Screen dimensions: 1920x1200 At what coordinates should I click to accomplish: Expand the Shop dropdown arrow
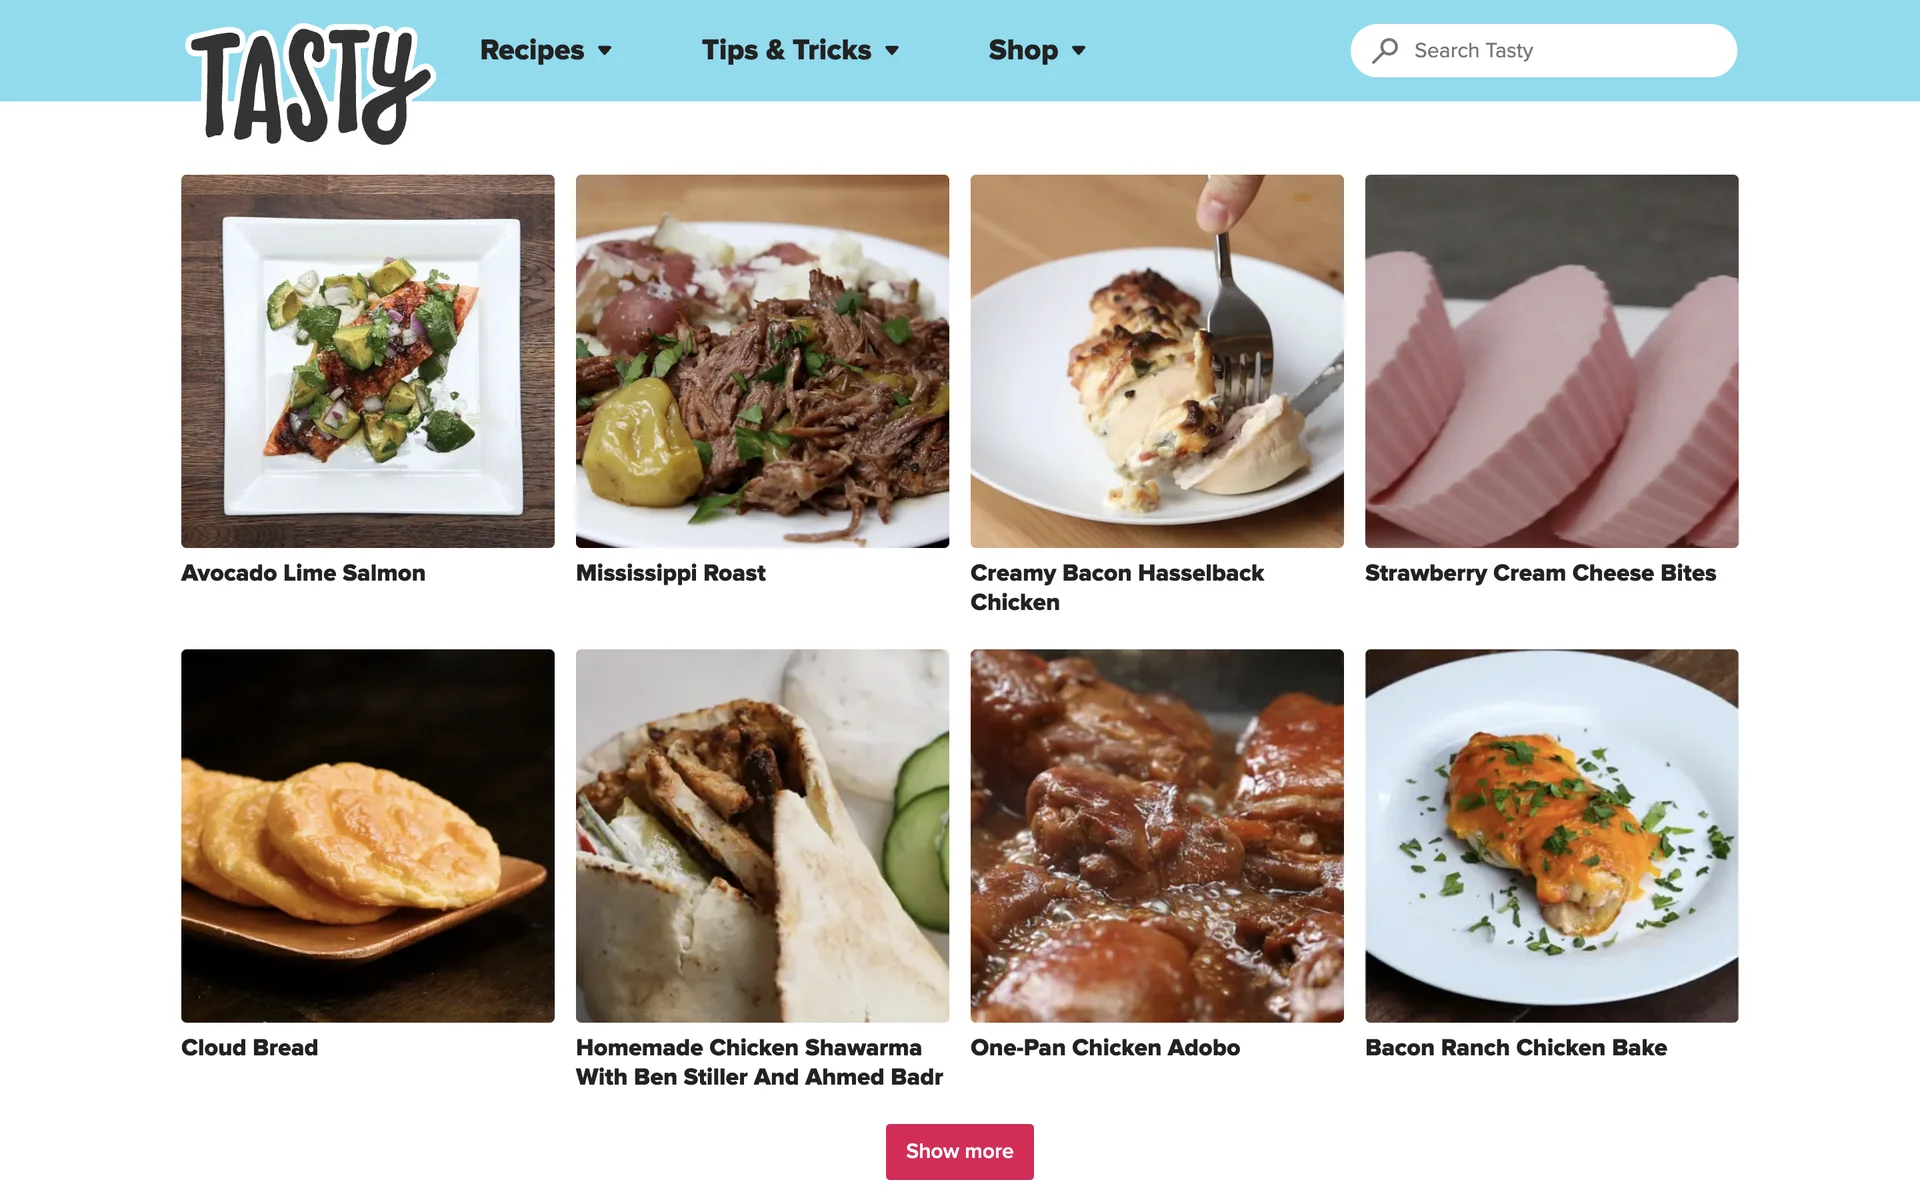coord(1078,51)
